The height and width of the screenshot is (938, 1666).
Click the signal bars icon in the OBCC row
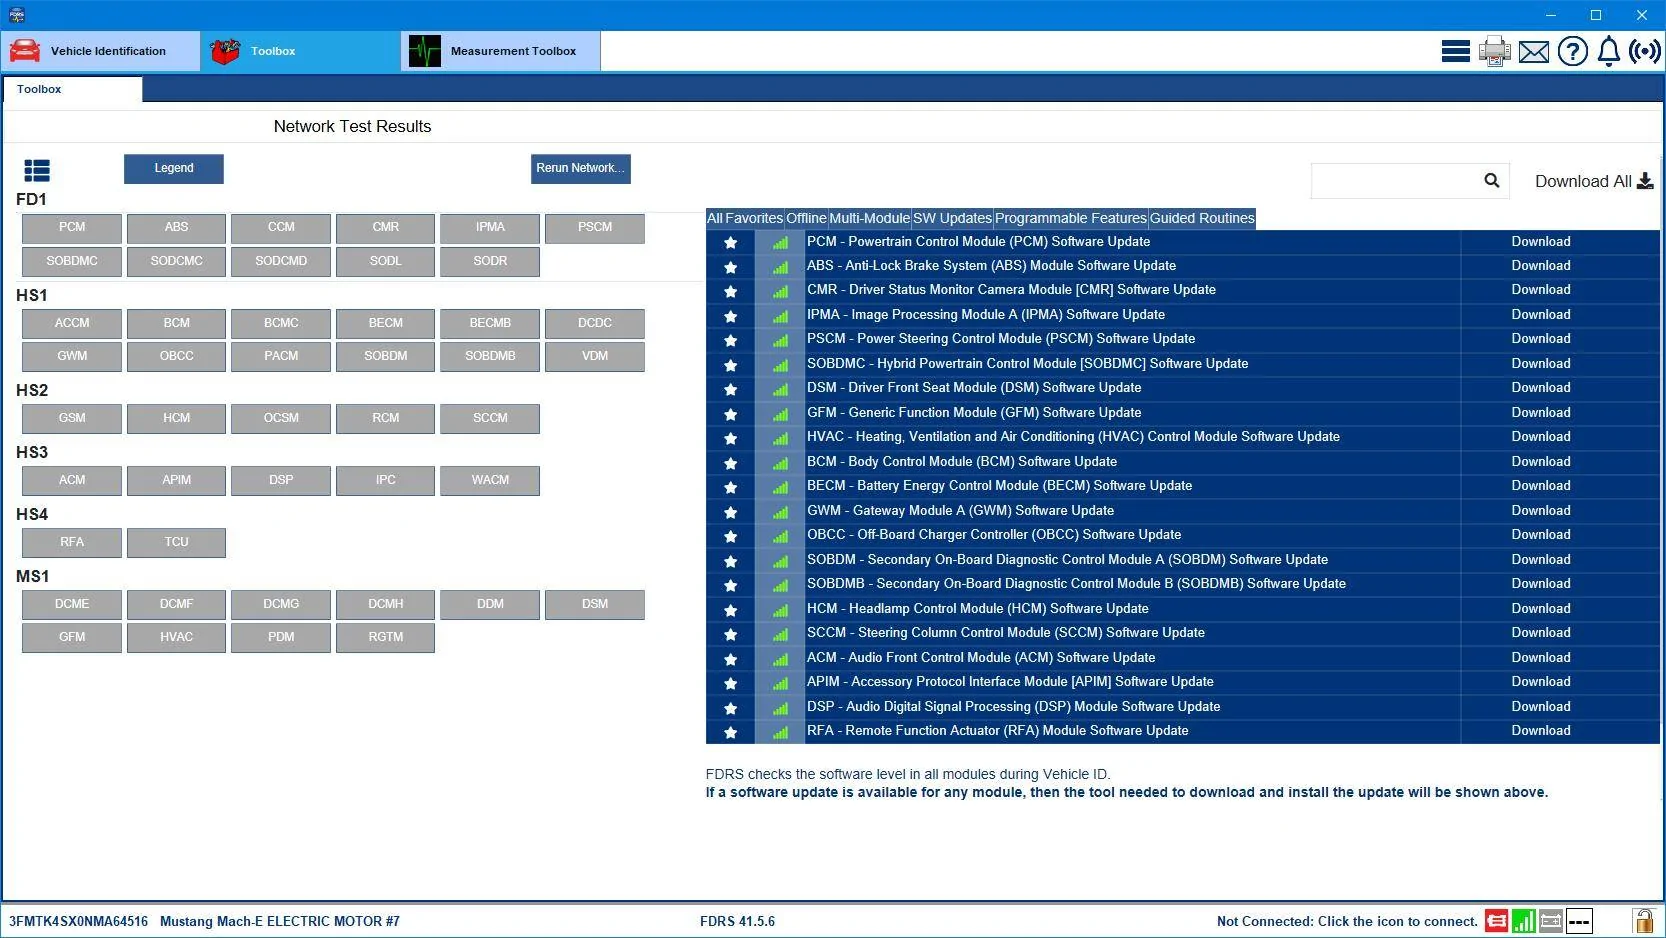[x=780, y=536]
